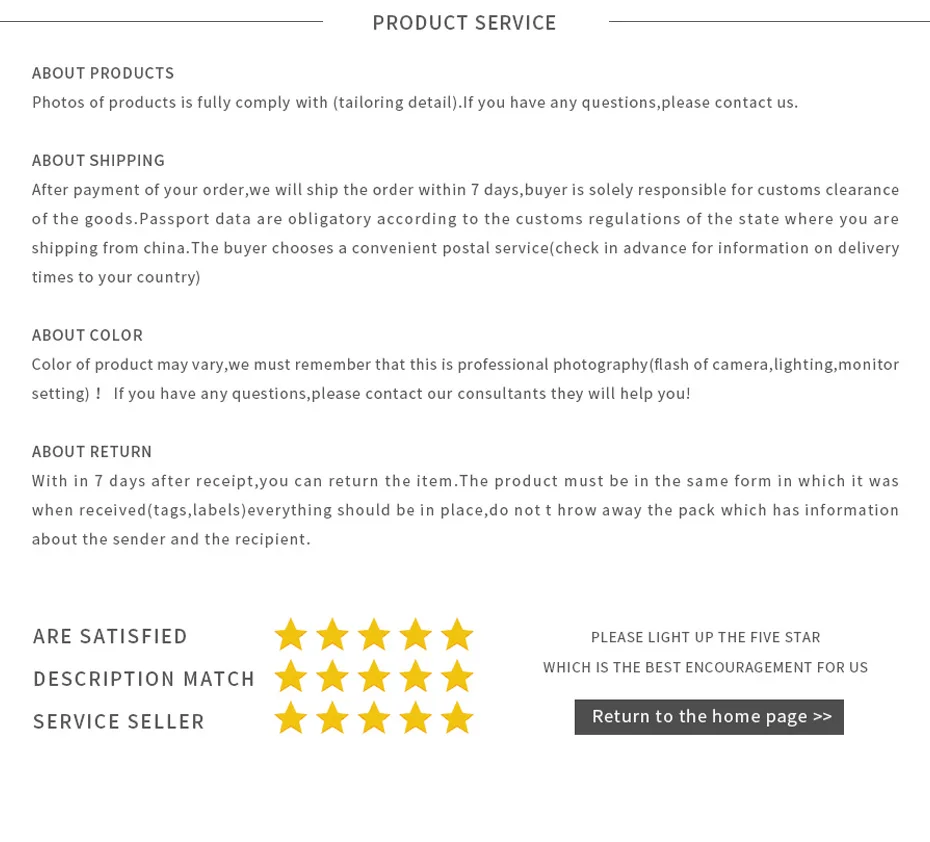Screen dimensions: 930x842
Task: Click fifth star in Description Match row
Action: (x=457, y=677)
